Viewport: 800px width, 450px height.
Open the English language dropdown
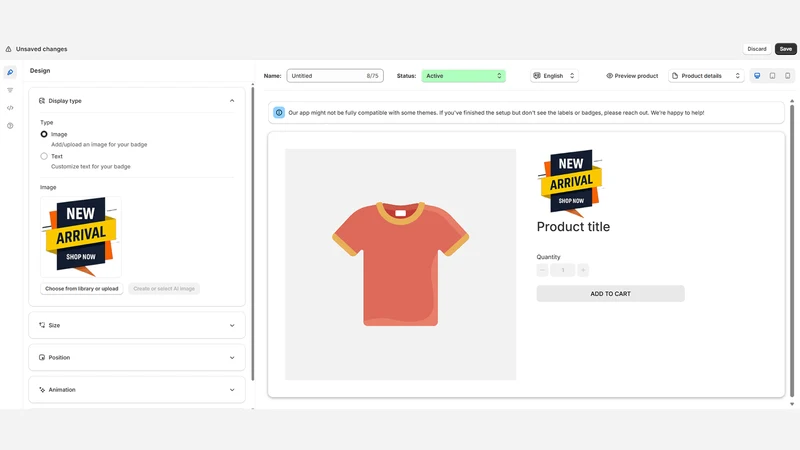click(x=554, y=76)
